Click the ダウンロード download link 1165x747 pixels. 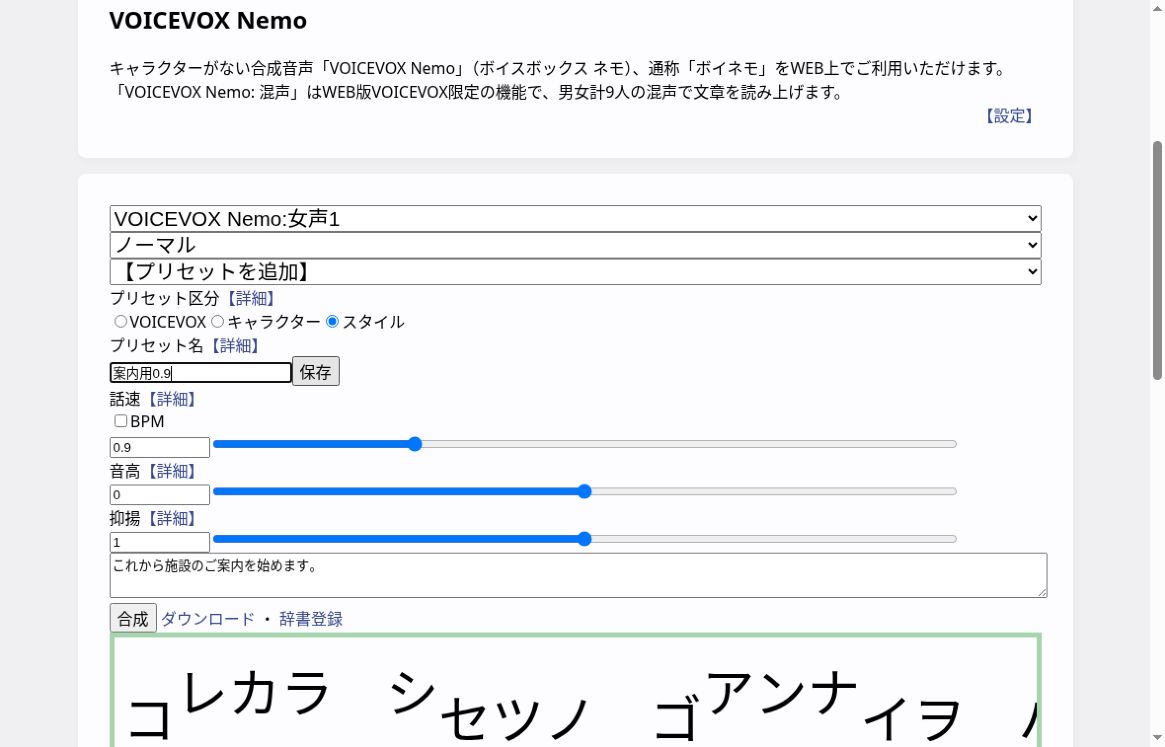point(208,619)
